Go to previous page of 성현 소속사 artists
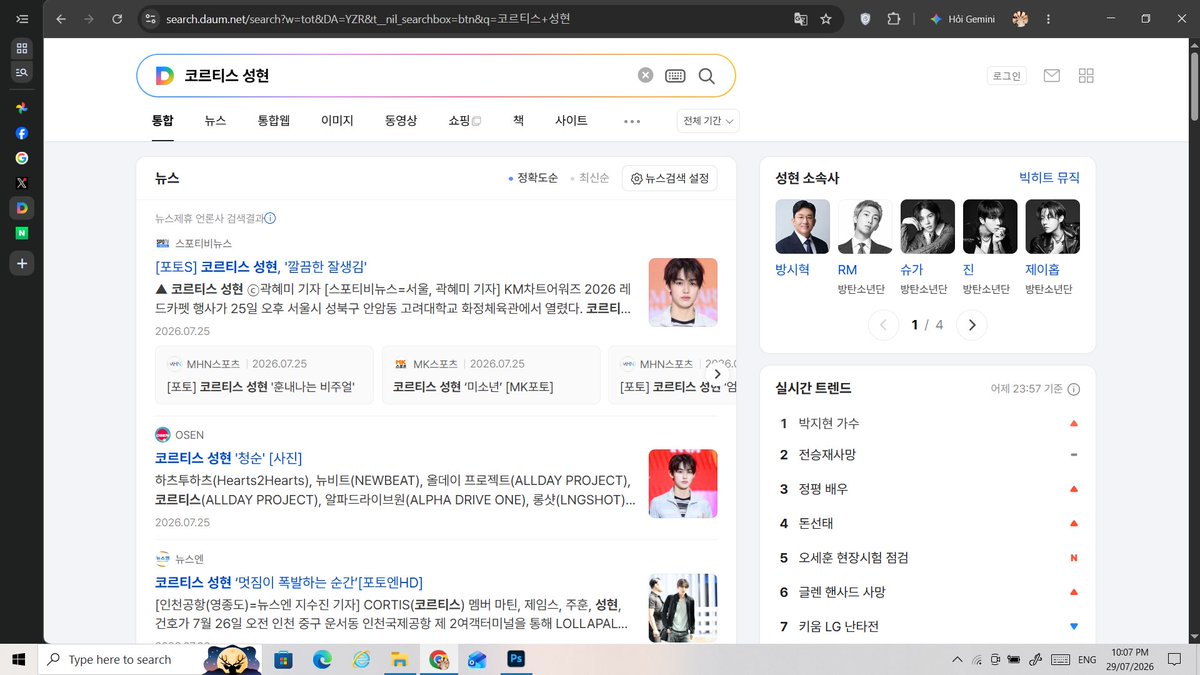Image resolution: width=1200 pixels, height=675 pixels. [x=884, y=325]
